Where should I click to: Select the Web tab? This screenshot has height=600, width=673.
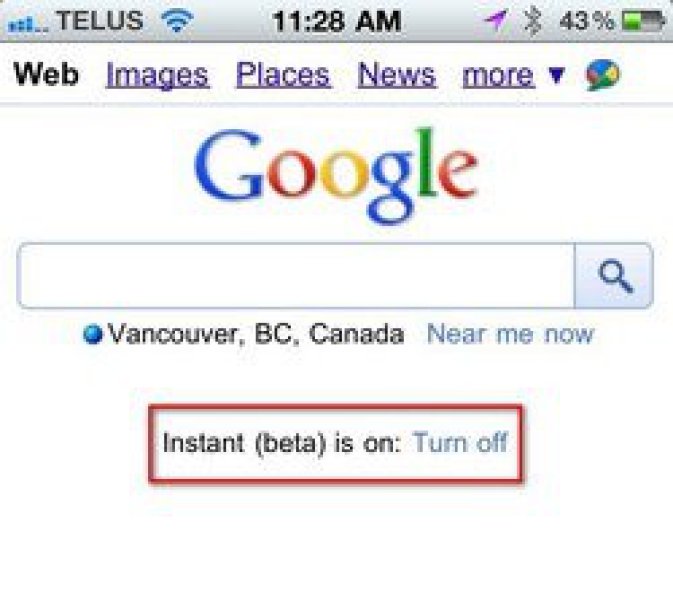[47, 75]
